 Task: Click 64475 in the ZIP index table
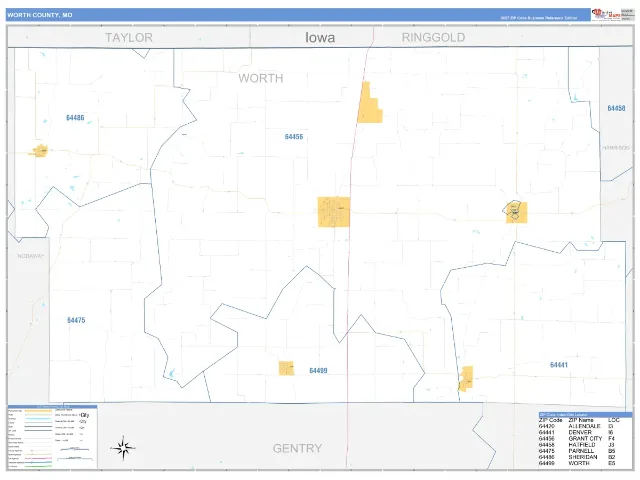click(x=547, y=451)
